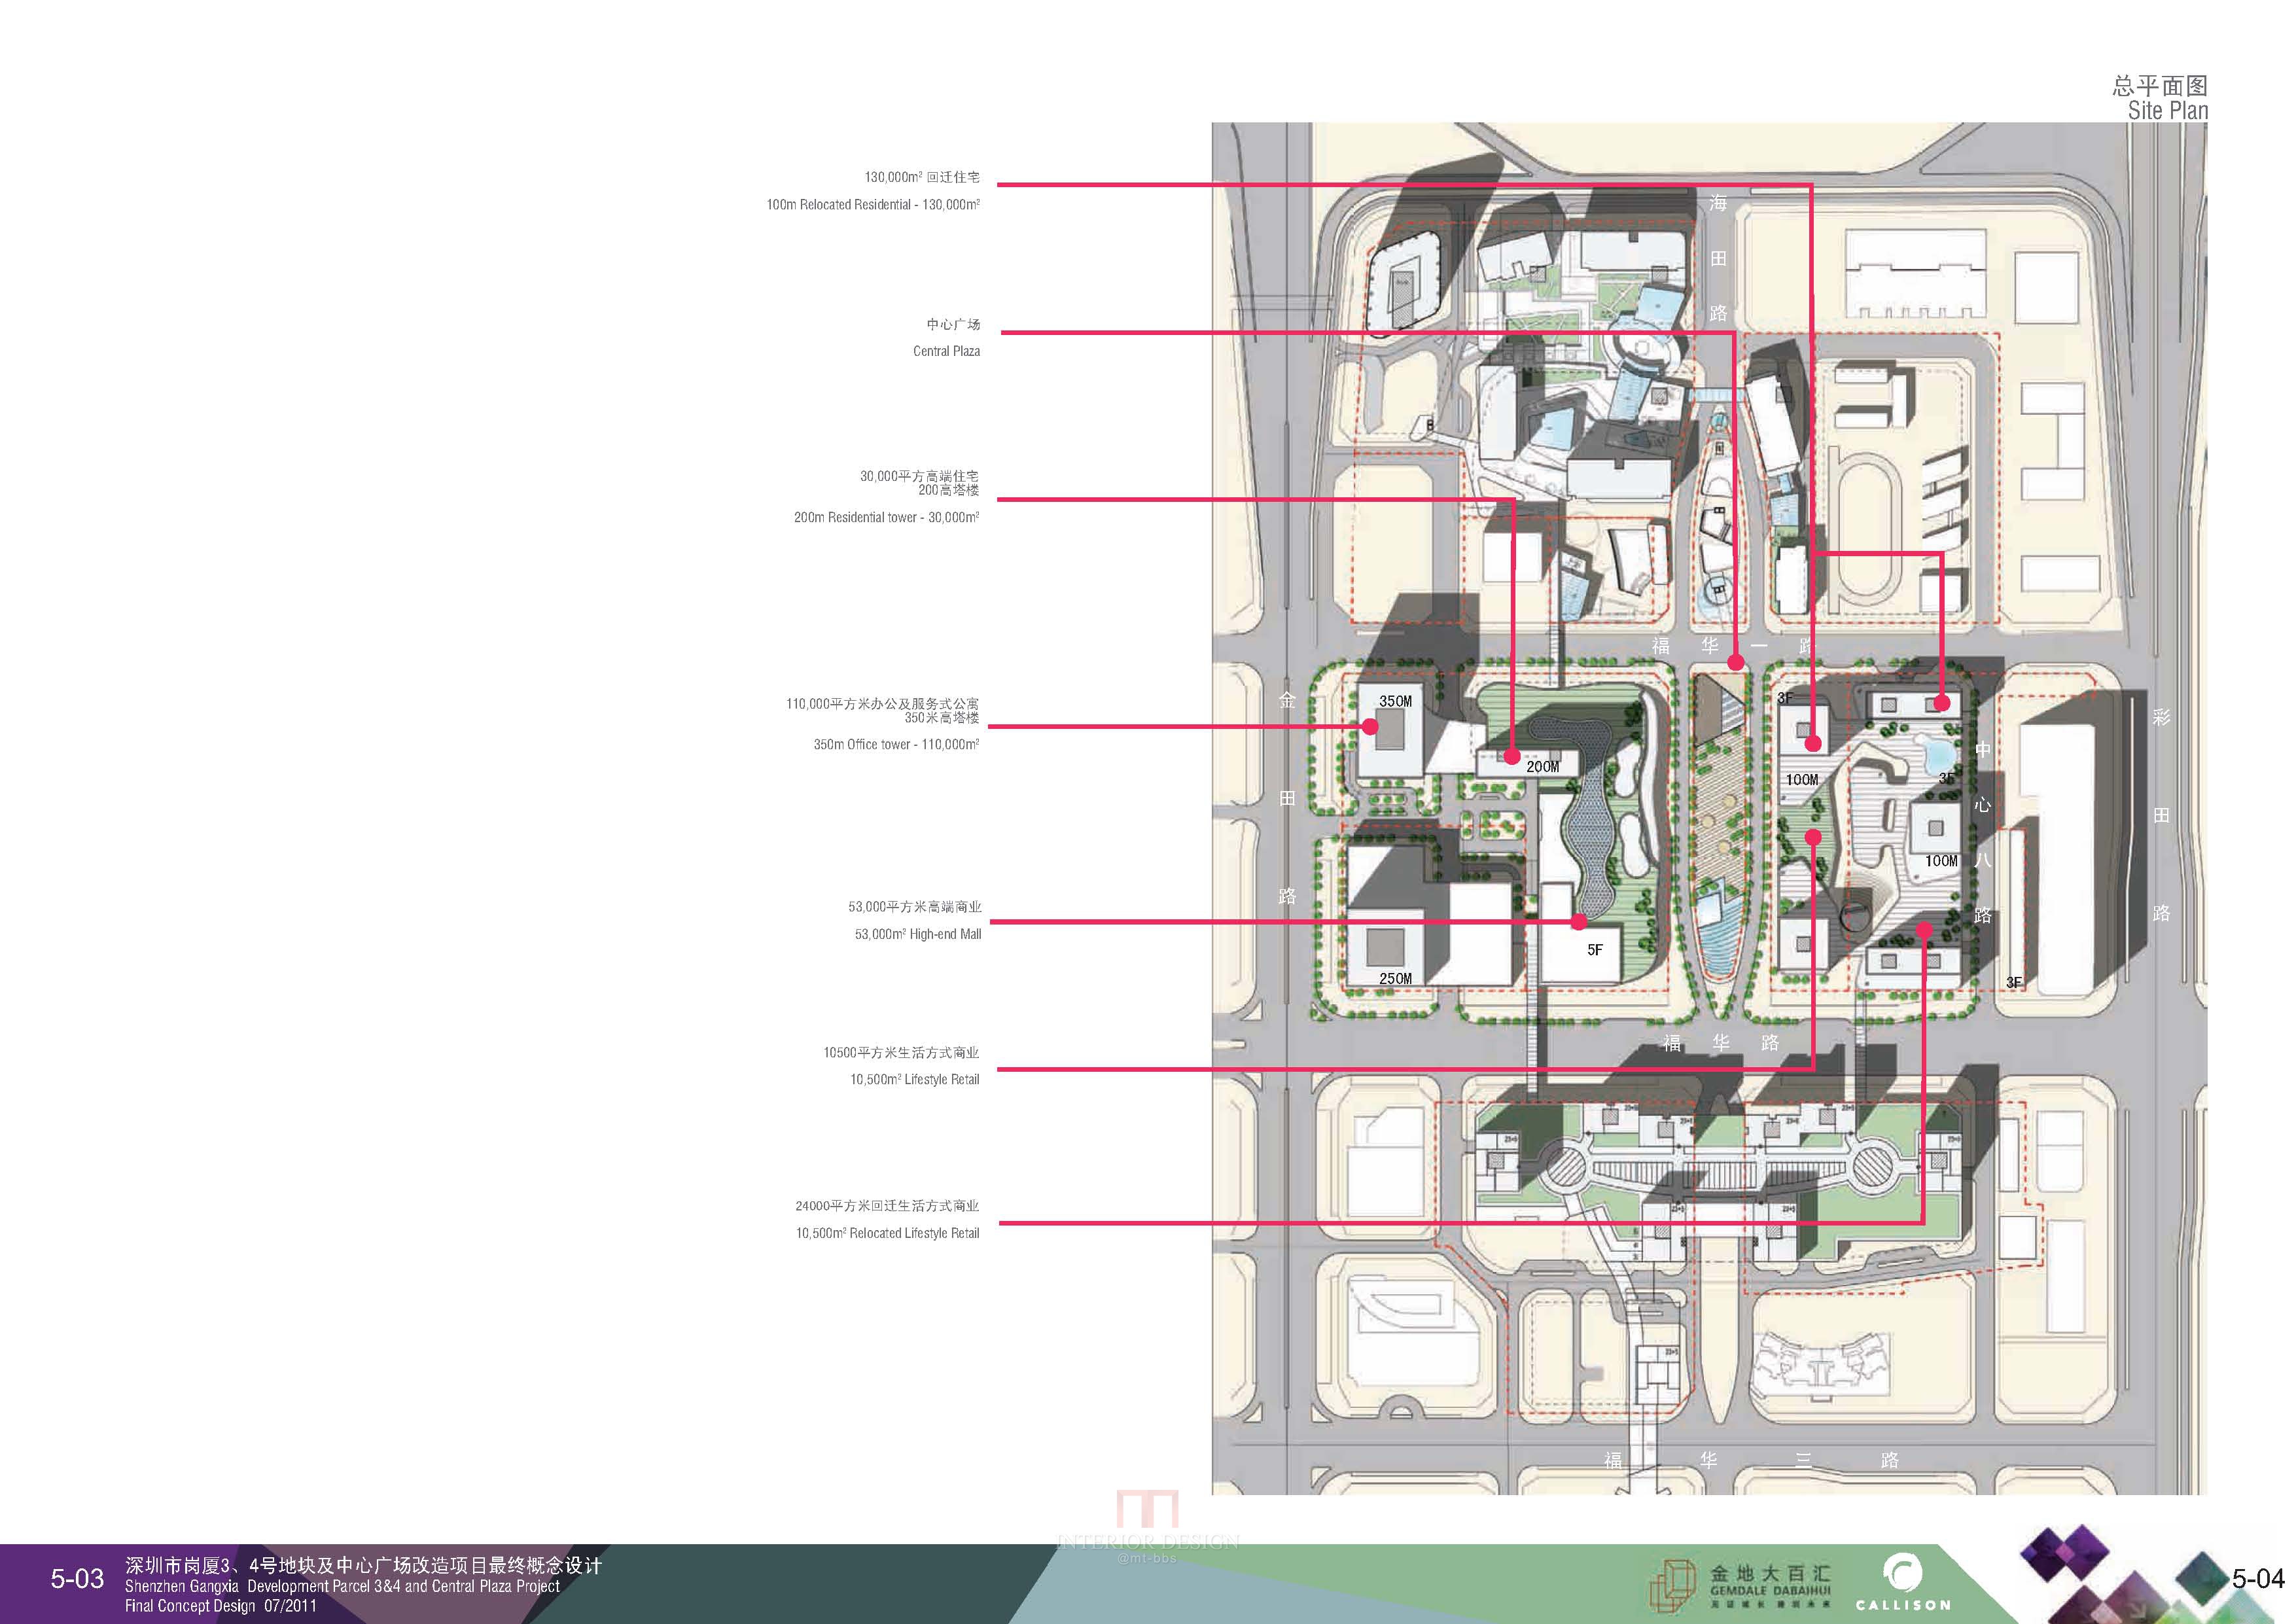The height and width of the screenshot is (1624, 2296).
Task: Select '130,000m² 回迁住宅' legend label
Action: pyautogui.click(x=922, y=177)
